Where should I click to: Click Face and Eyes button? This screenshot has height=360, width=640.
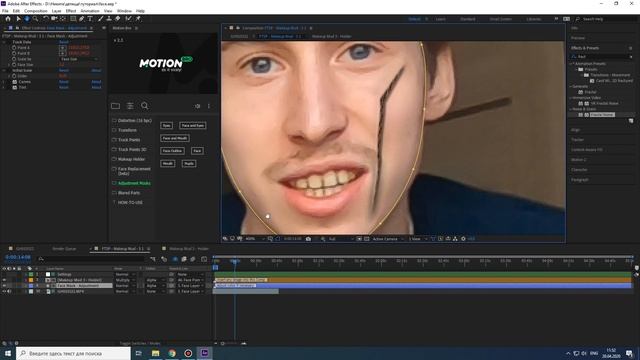pos(193,126)
